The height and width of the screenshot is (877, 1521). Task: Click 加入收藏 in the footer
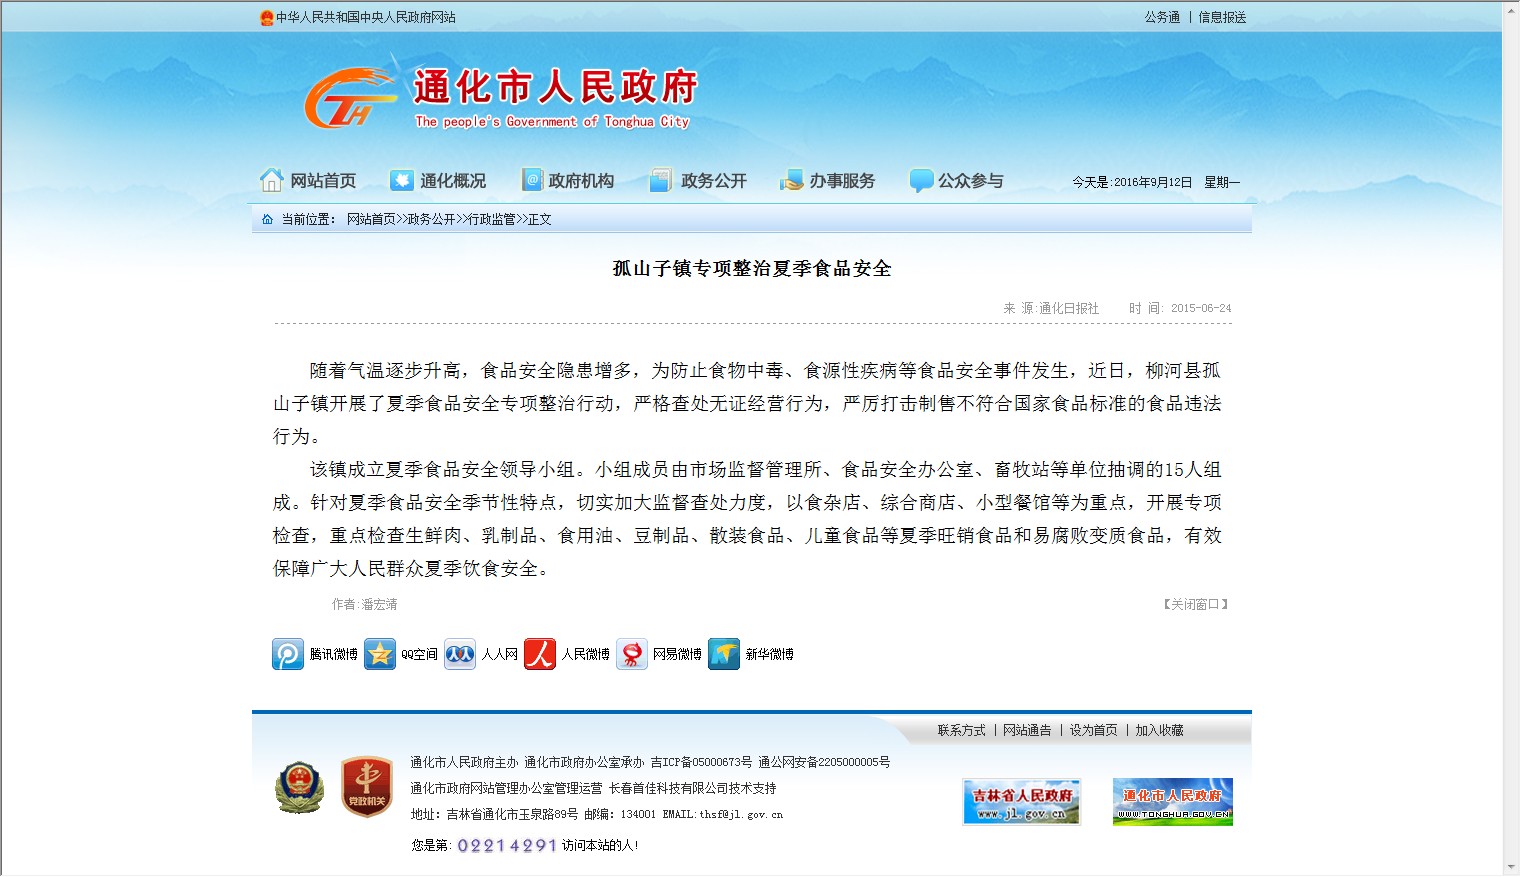[1159, 731]
